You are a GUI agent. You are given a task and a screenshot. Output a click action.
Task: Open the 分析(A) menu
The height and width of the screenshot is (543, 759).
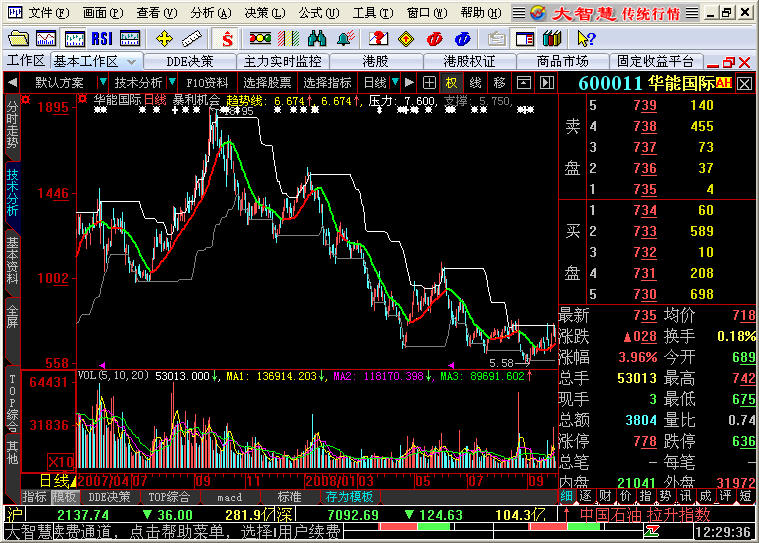point(211,13)
